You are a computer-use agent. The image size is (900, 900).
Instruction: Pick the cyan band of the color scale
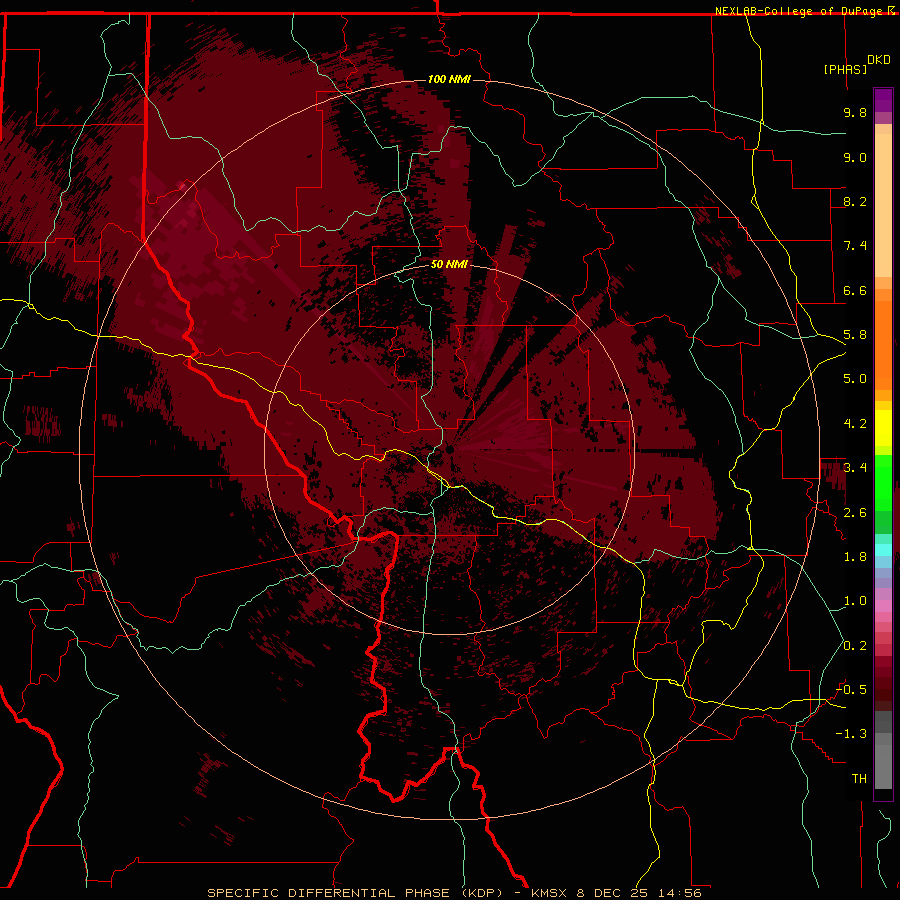click(883, 550)
